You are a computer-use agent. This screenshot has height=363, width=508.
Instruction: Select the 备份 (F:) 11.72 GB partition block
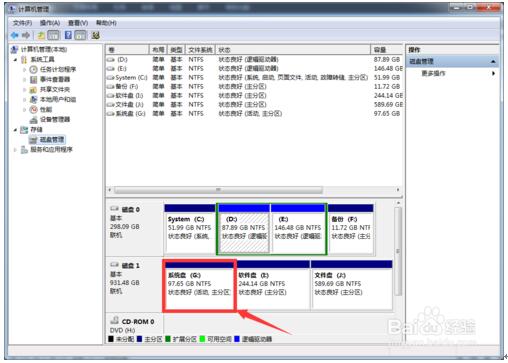tap(351, 229)
